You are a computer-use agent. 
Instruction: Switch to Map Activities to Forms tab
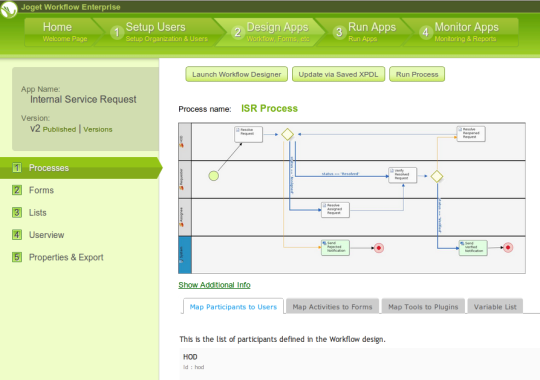pos(332,307)
